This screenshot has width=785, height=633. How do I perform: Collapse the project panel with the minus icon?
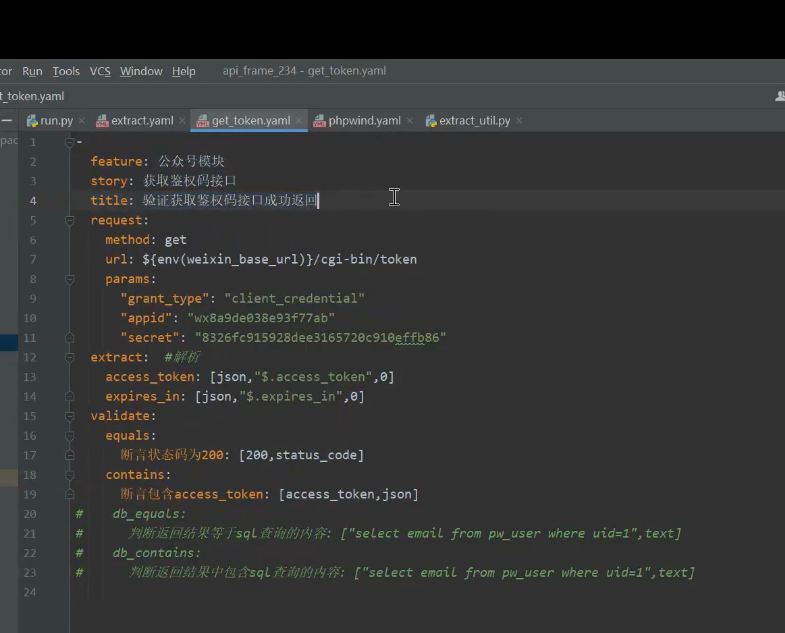tap(7, 120)
